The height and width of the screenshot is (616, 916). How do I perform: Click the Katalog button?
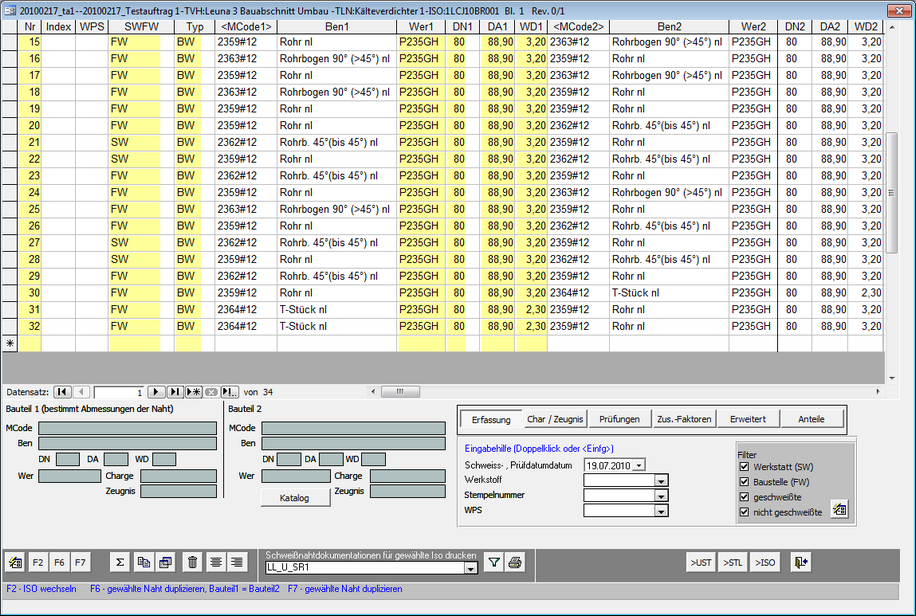294,498
